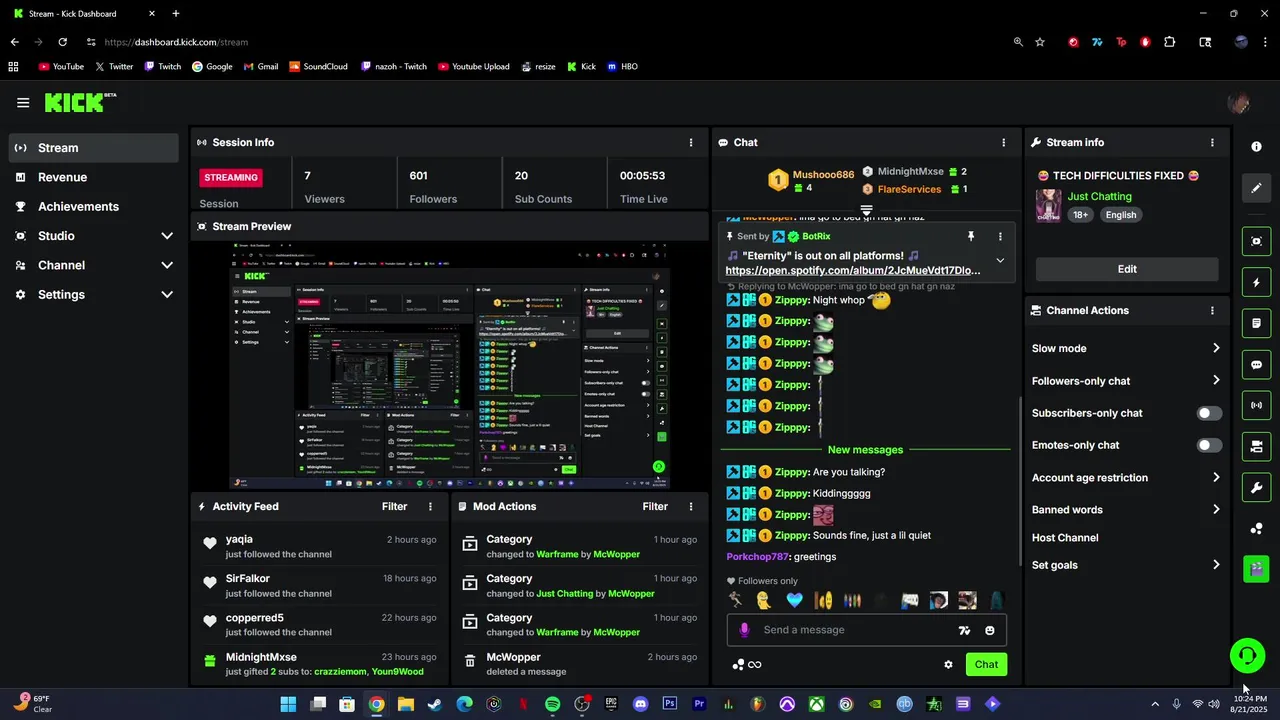This screenshot has height=720, width=1280.
Task: Open the SoundCloud bookmark
Action: tap(318, 66)
